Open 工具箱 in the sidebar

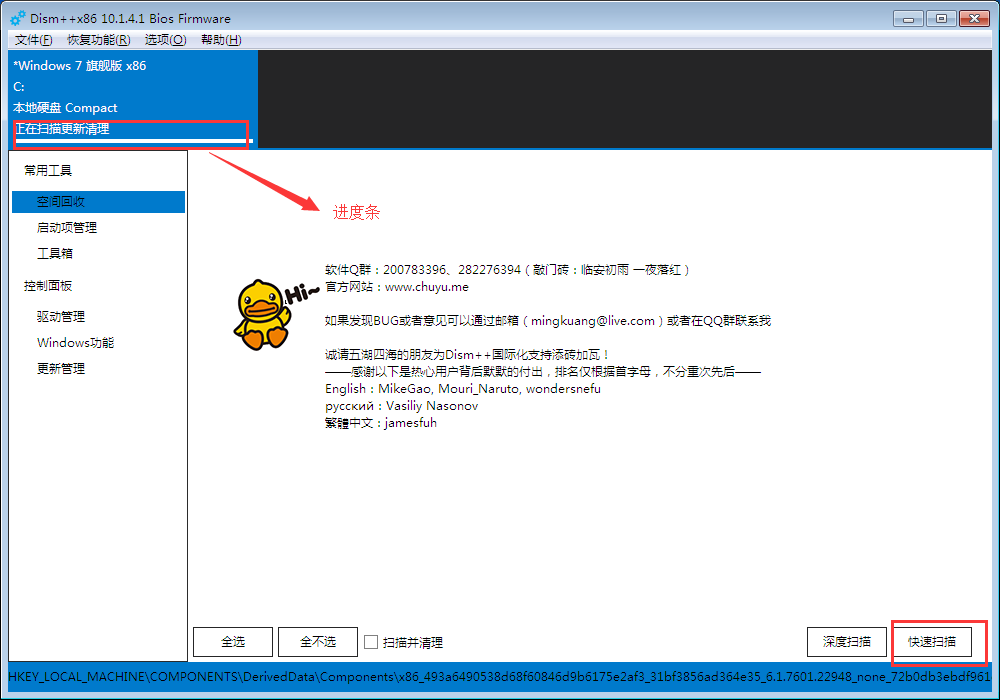pos(55,254)
